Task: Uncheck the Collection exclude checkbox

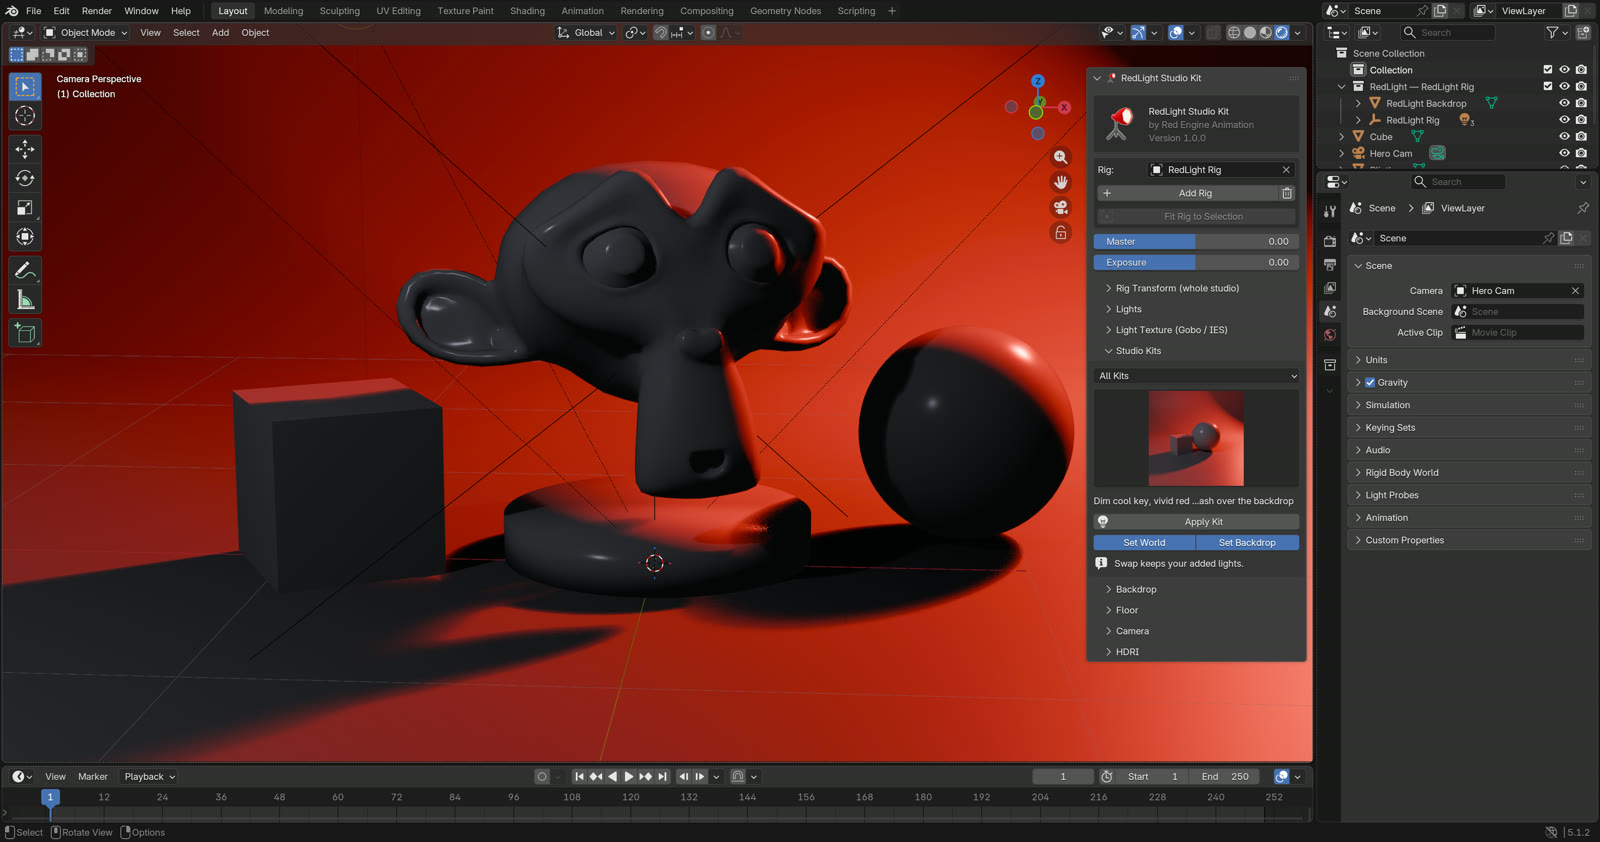Action: tap(1548, 70)
